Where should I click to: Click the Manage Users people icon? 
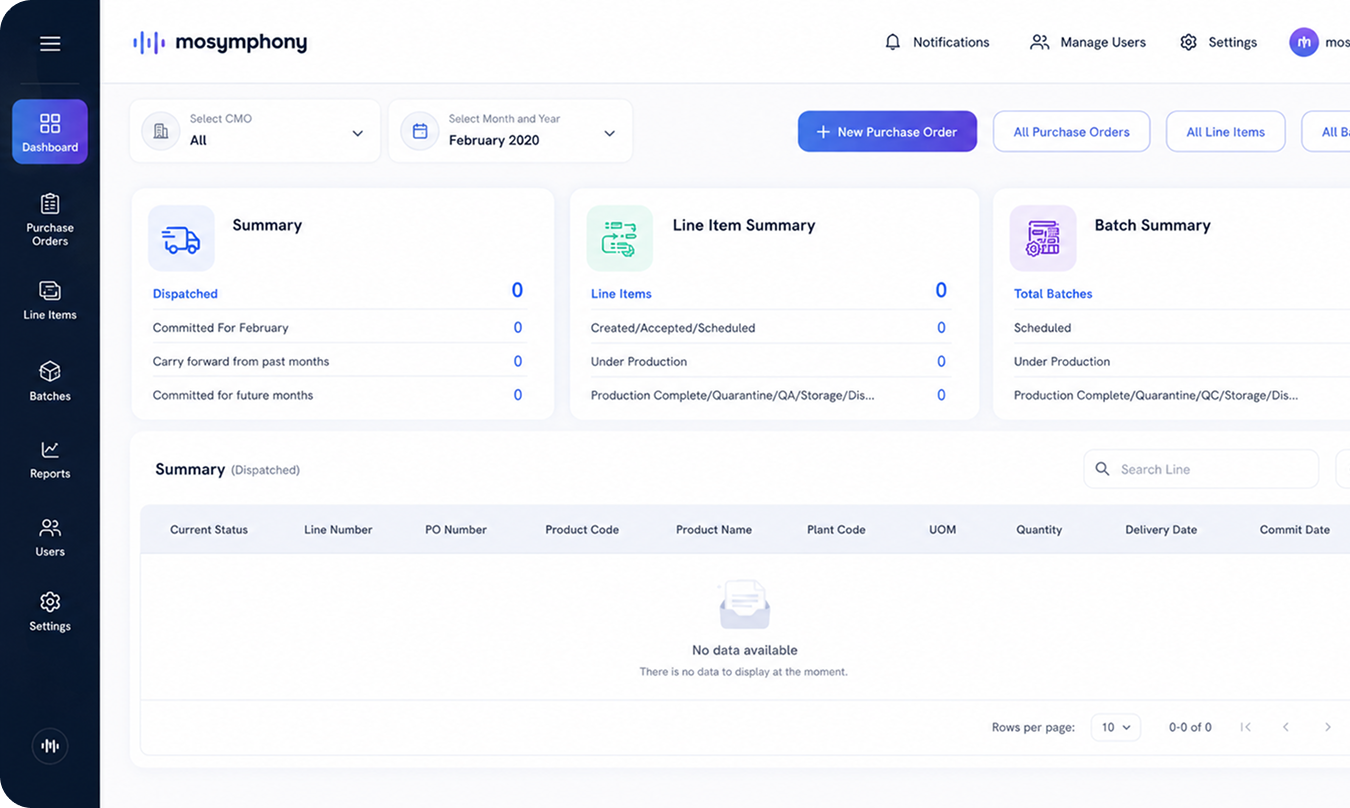[1040, 42]
